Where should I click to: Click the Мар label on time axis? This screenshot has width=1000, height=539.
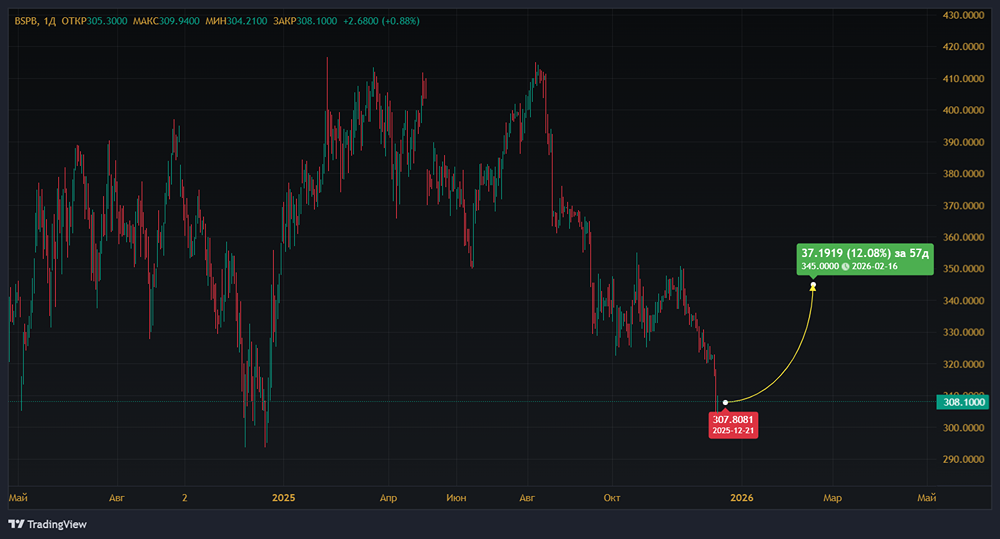tap(832, 497)
